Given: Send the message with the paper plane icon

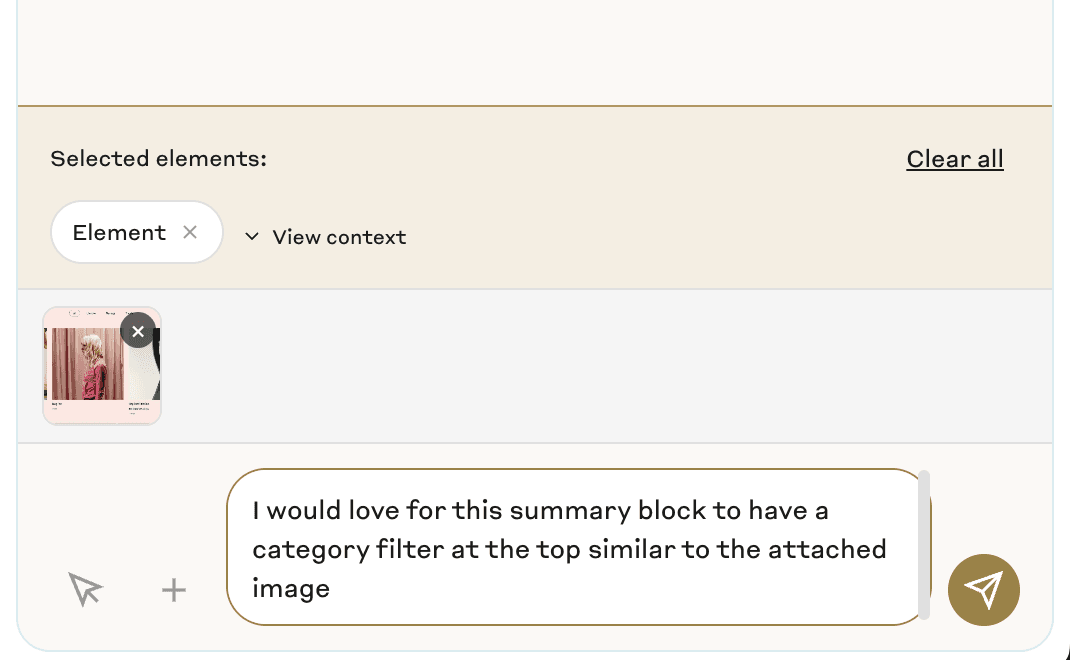Looking at the screenshot, I should (x=983, y=590).
